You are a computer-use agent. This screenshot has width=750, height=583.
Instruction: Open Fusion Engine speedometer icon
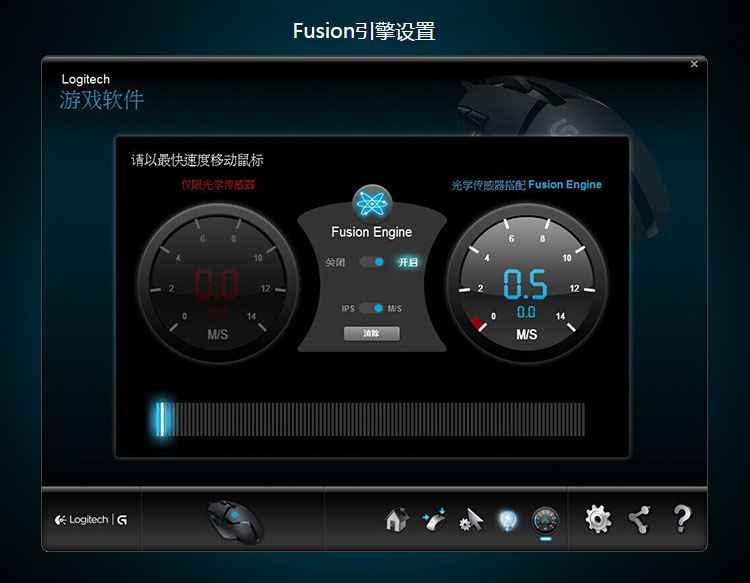(545, 520)
